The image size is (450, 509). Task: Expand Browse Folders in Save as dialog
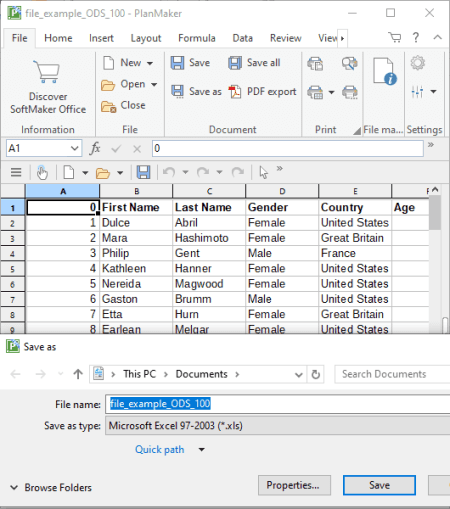coord(51,488)
